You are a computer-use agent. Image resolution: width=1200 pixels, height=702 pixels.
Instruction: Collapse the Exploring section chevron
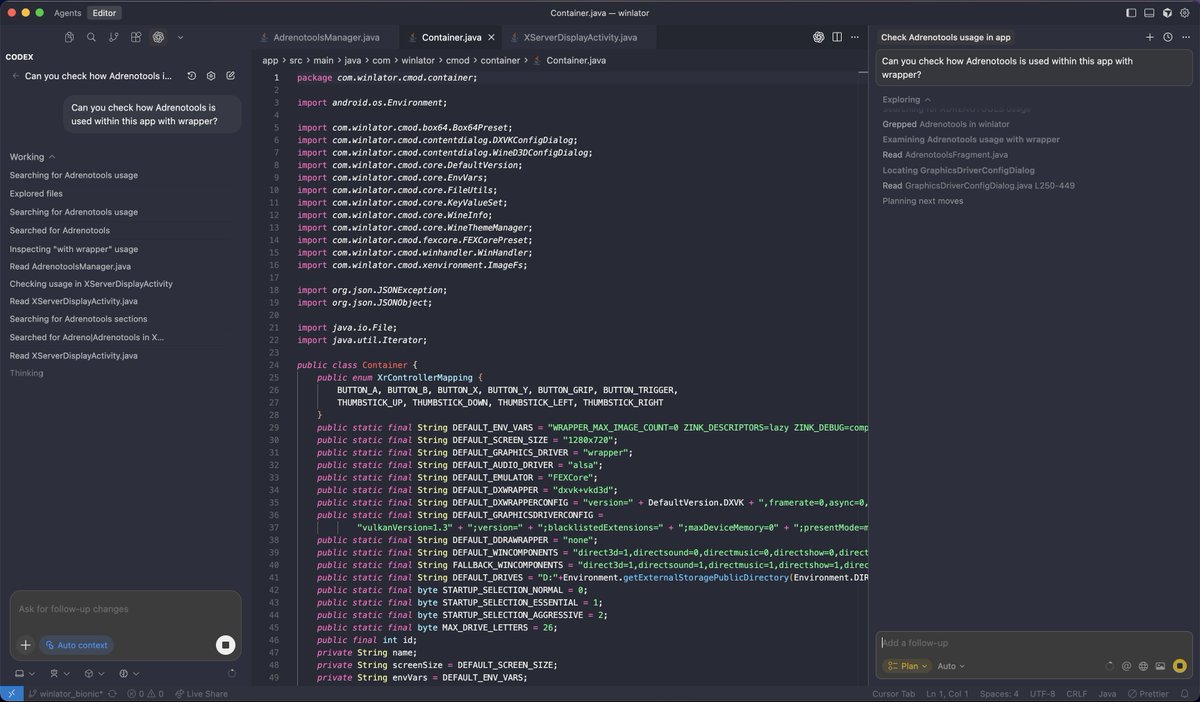point(927,100)
